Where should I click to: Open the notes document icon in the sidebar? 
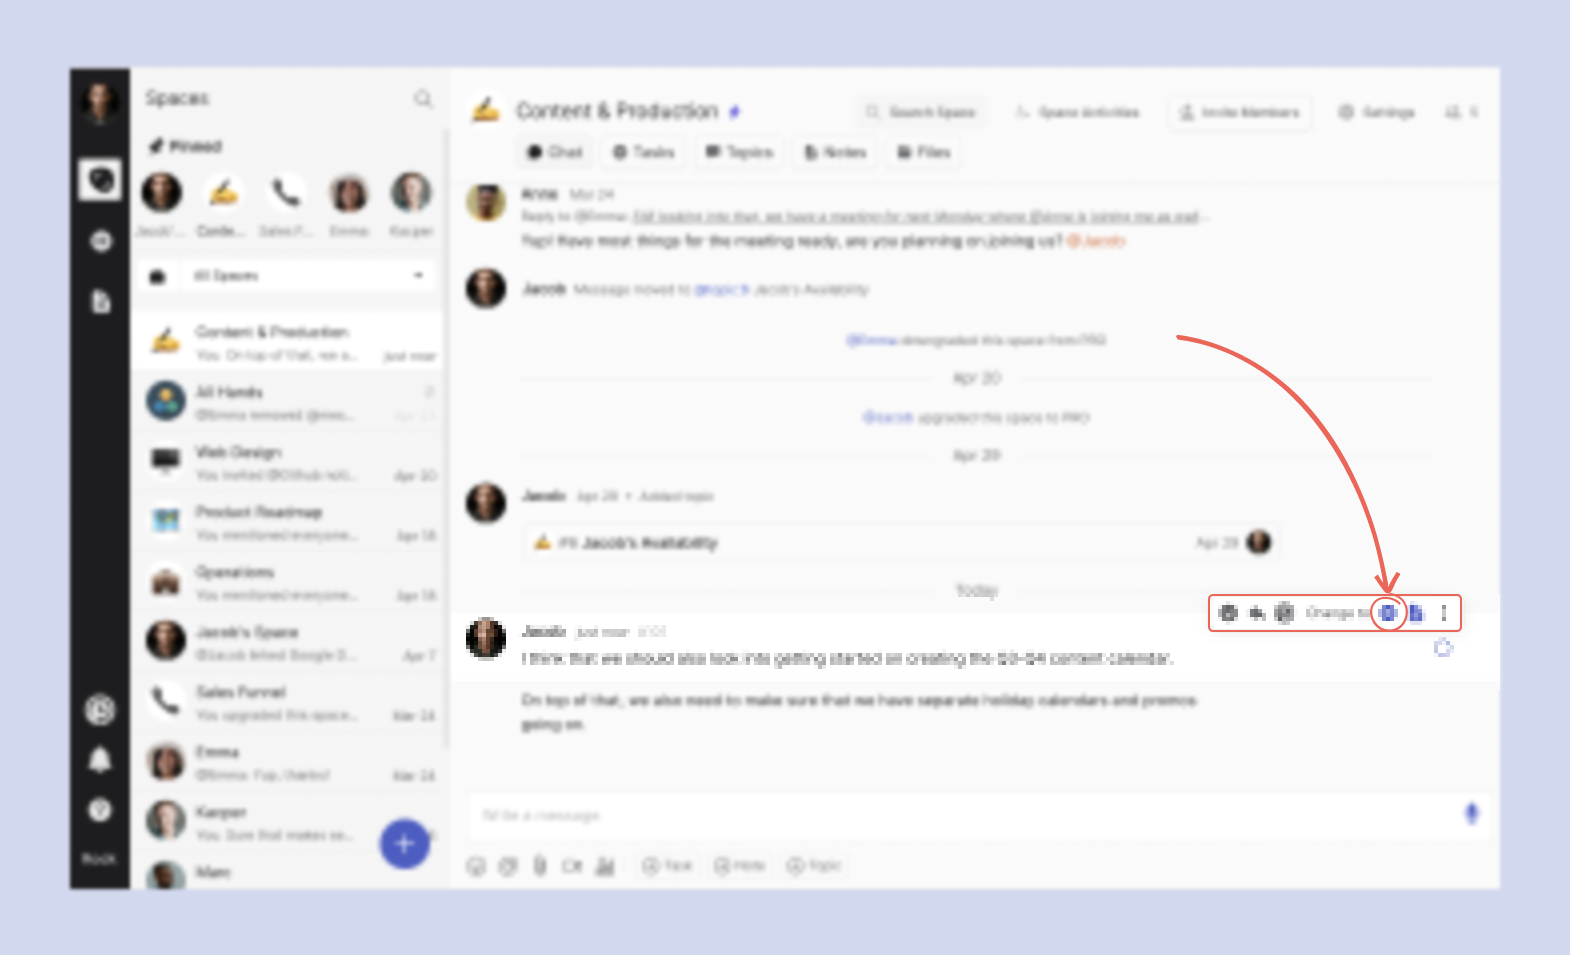(x=100, y=301)
